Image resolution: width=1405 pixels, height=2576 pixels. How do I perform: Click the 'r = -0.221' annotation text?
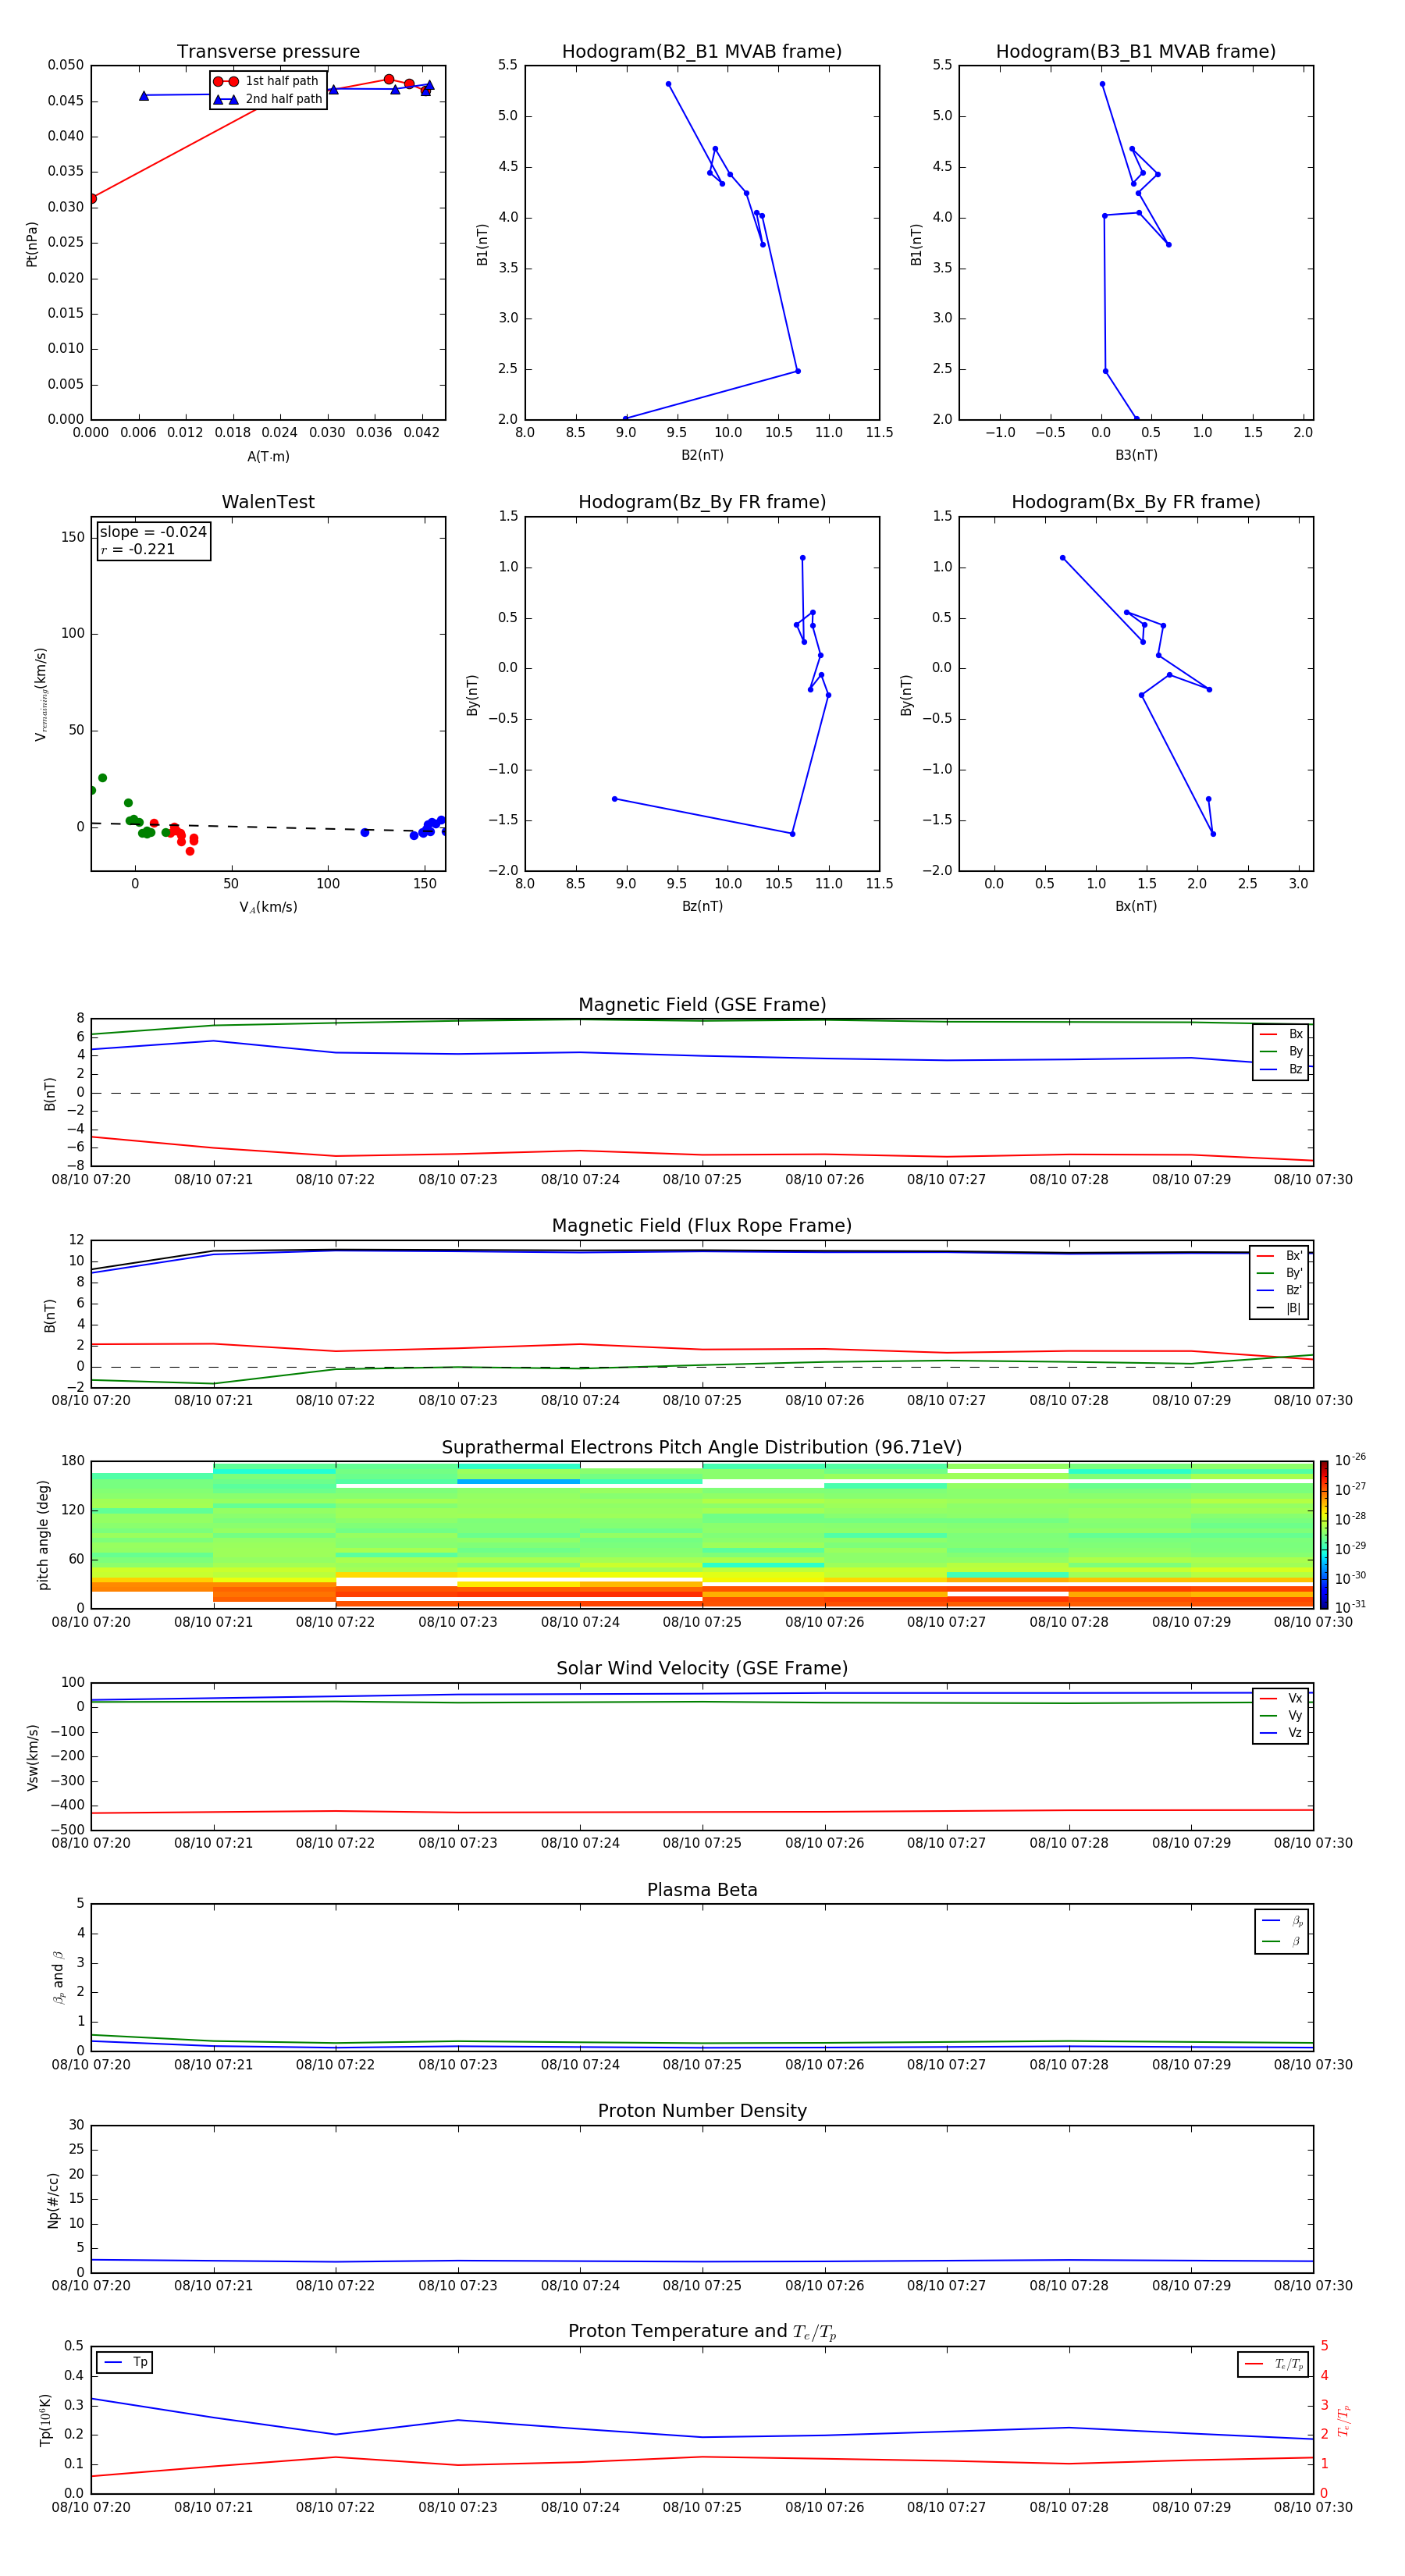(138, 549)
